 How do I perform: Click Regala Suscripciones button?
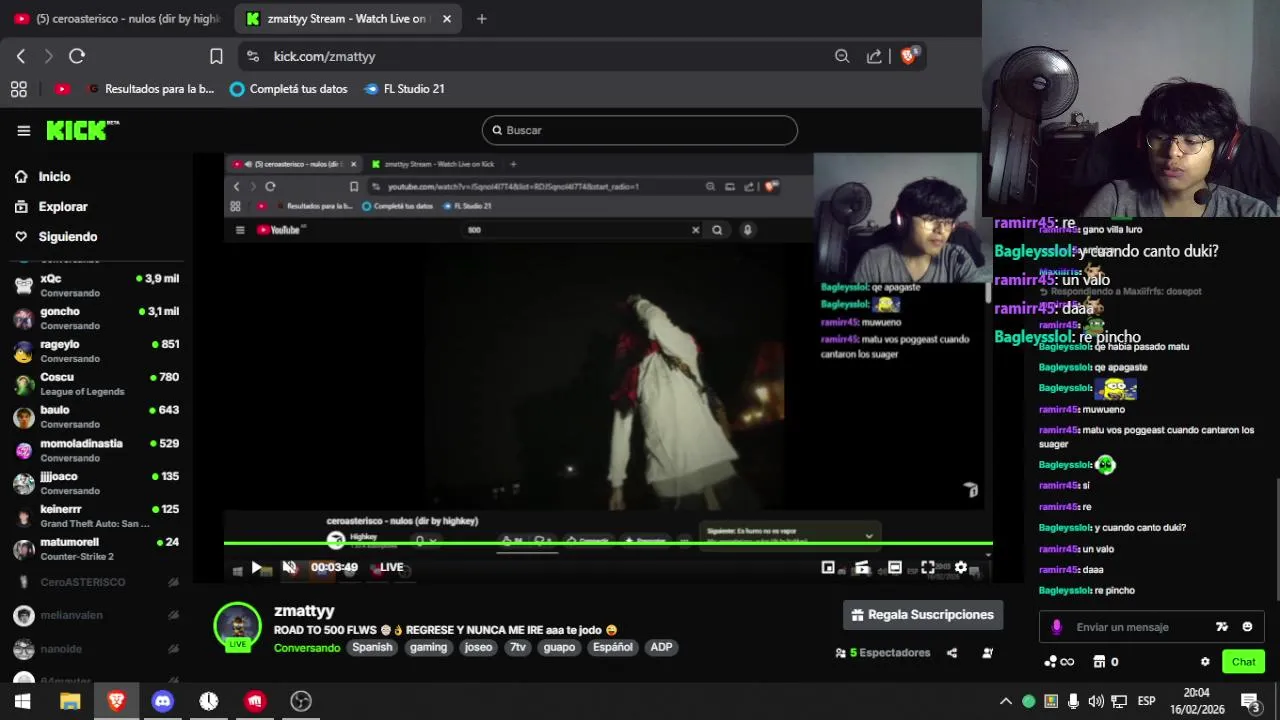tap(922, 615)
